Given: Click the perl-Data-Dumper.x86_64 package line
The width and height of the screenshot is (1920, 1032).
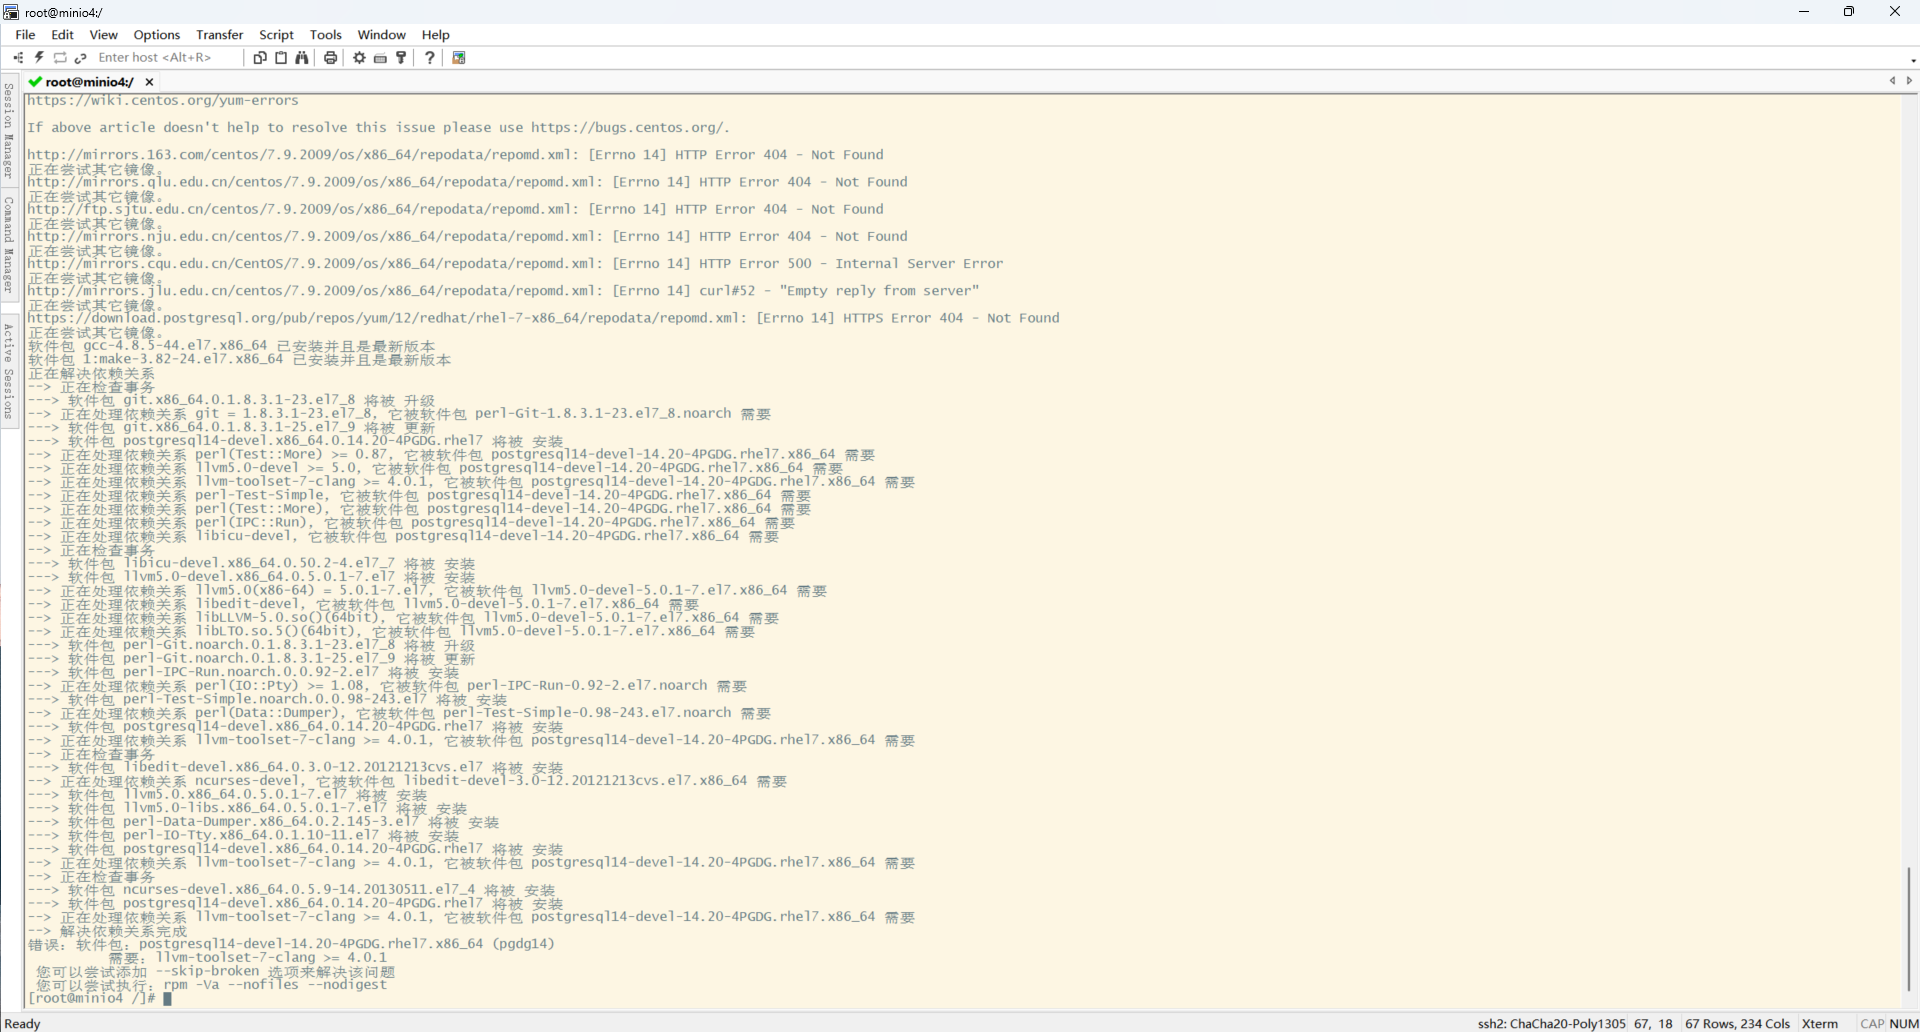Looking at the screenshot, I should click(263, 822).
